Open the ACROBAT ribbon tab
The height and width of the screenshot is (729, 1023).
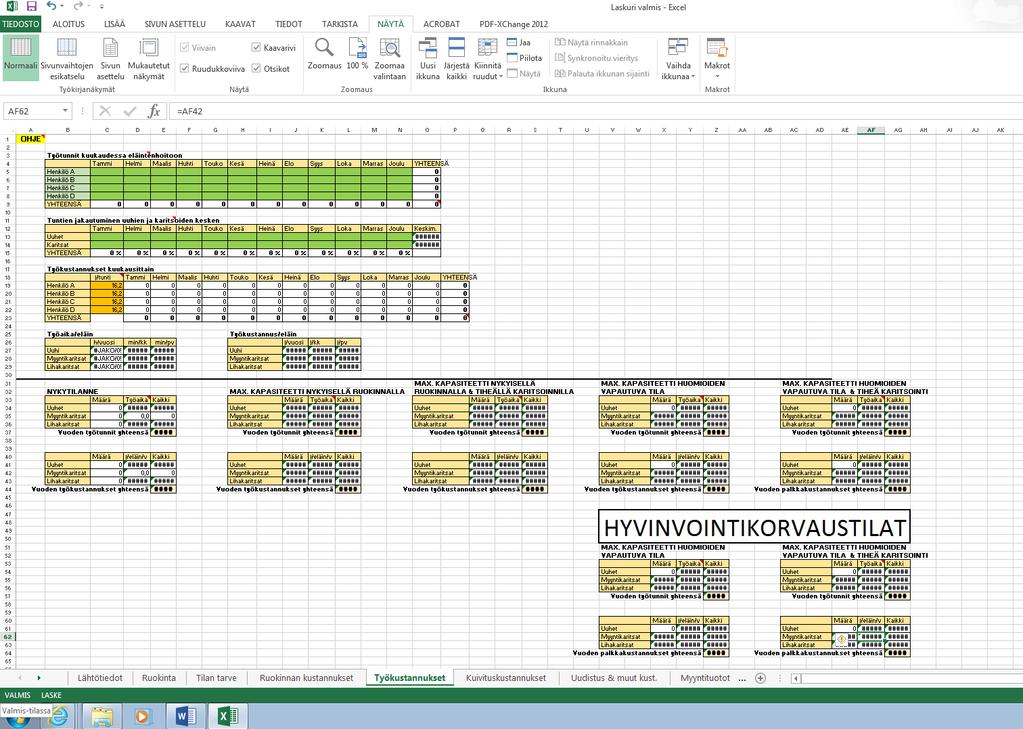click(x=441, y=24)
